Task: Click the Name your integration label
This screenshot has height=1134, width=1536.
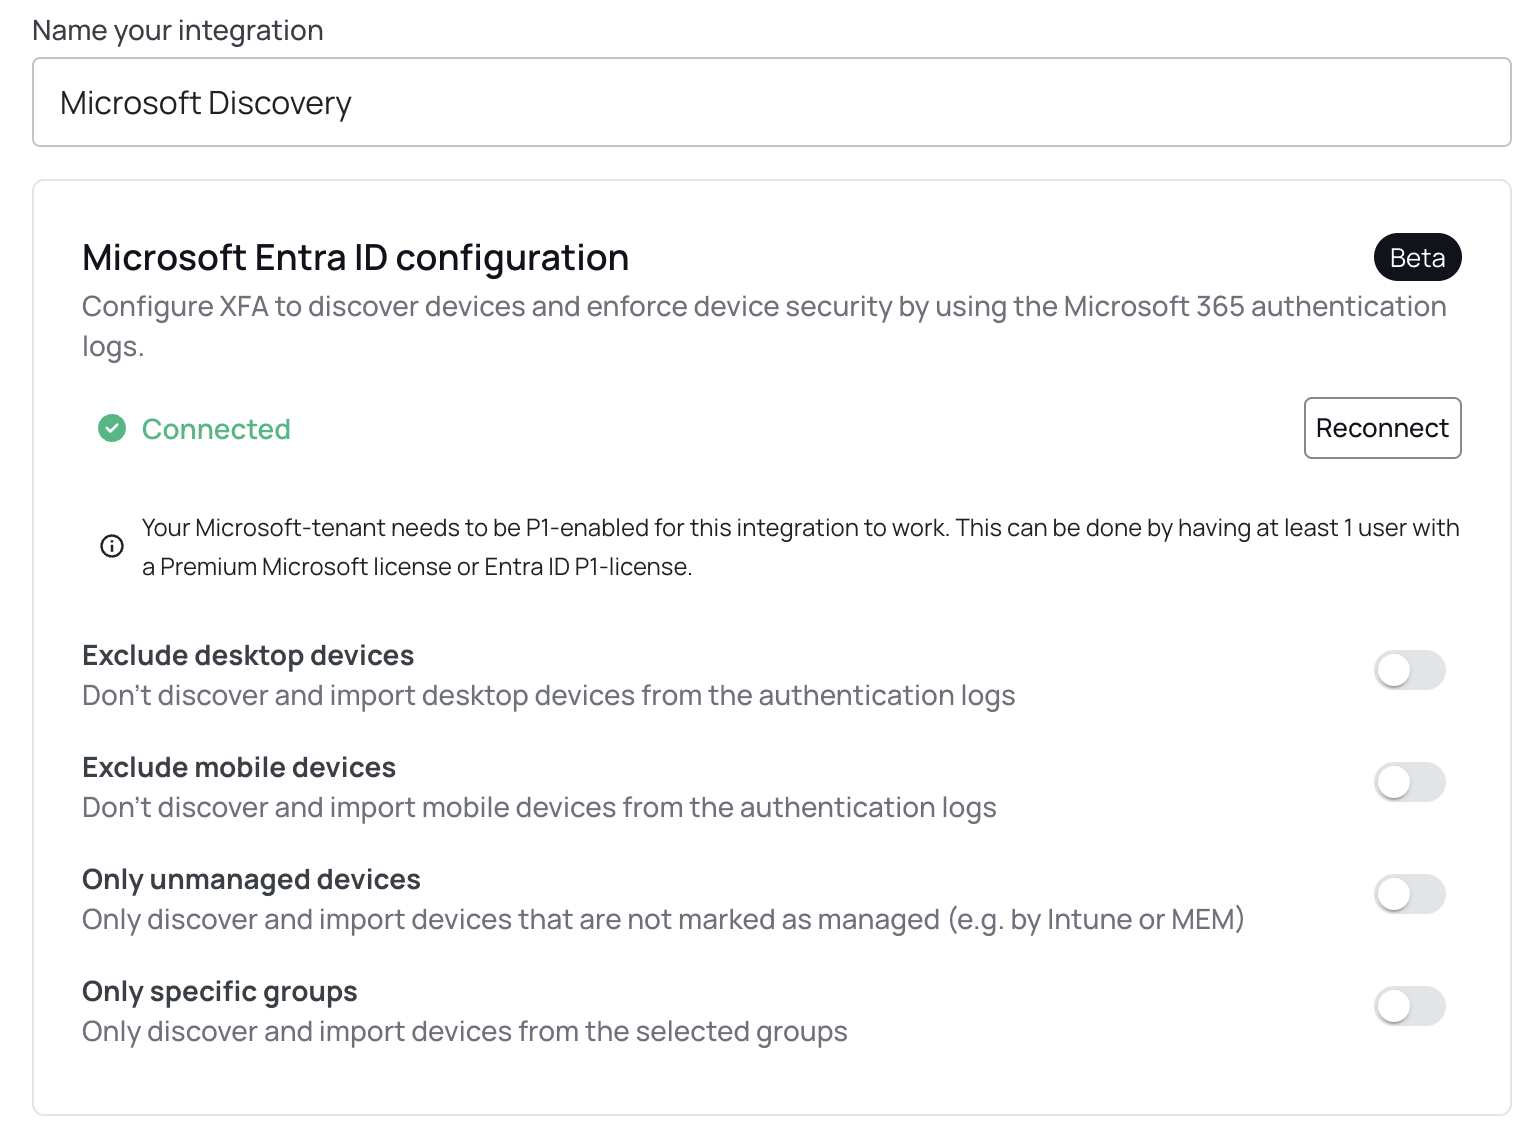Action: pos(178,30)
